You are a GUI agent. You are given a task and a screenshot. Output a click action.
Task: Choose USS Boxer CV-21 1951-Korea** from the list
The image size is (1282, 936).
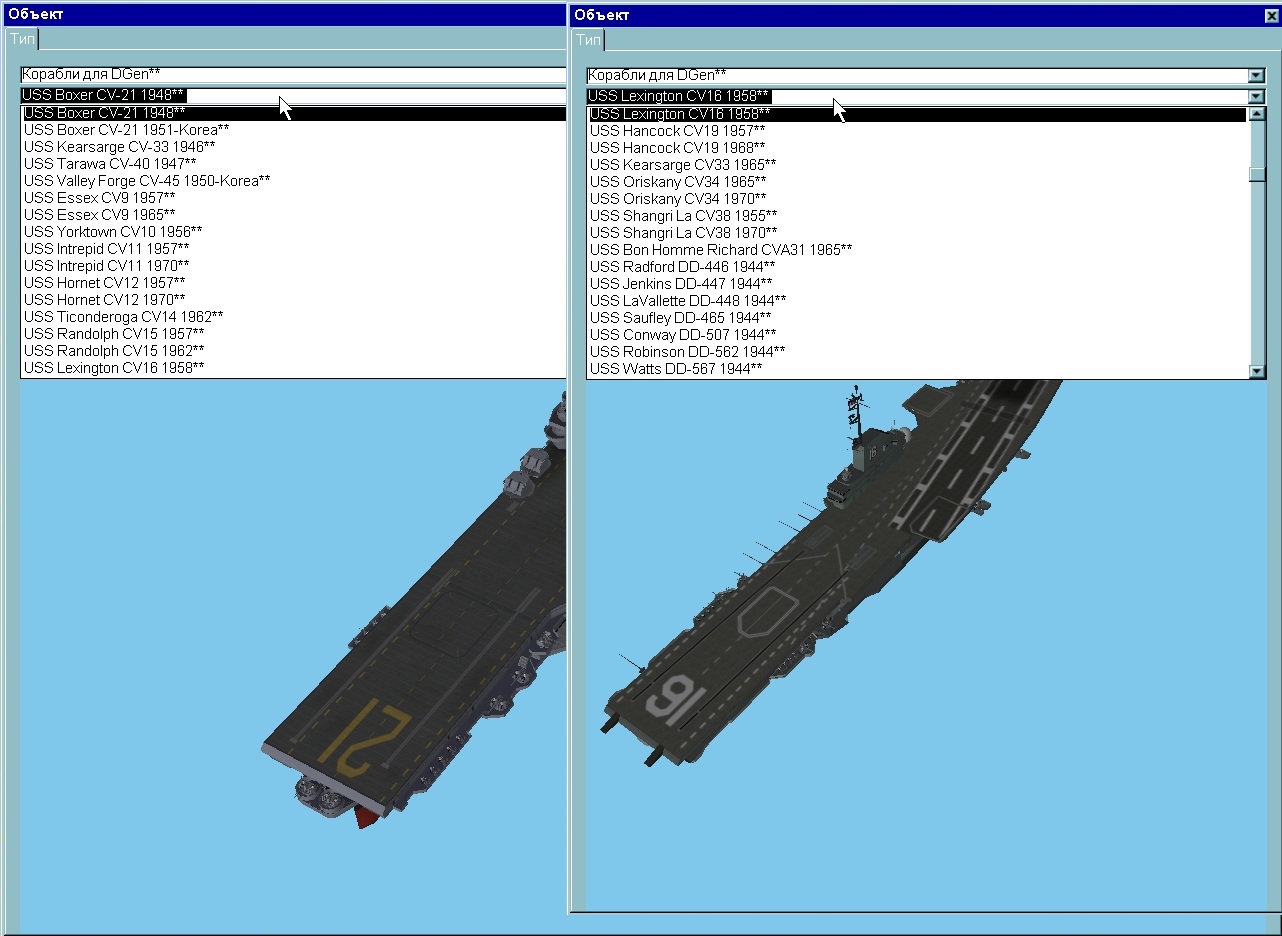tap(293, 130)
